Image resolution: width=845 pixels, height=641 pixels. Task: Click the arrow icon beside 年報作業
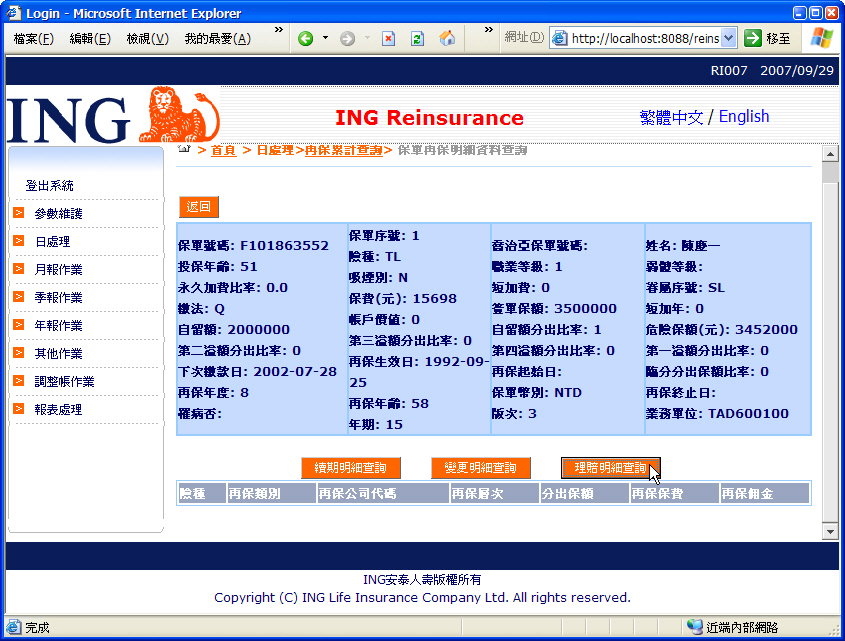pyautogui.click(x=19, y=325)
